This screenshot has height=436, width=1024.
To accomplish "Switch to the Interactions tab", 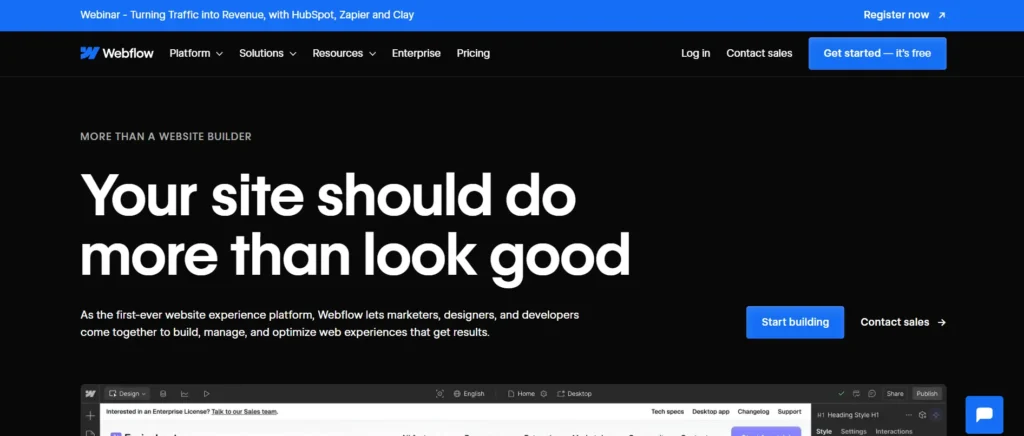I will tap(894, 431).
